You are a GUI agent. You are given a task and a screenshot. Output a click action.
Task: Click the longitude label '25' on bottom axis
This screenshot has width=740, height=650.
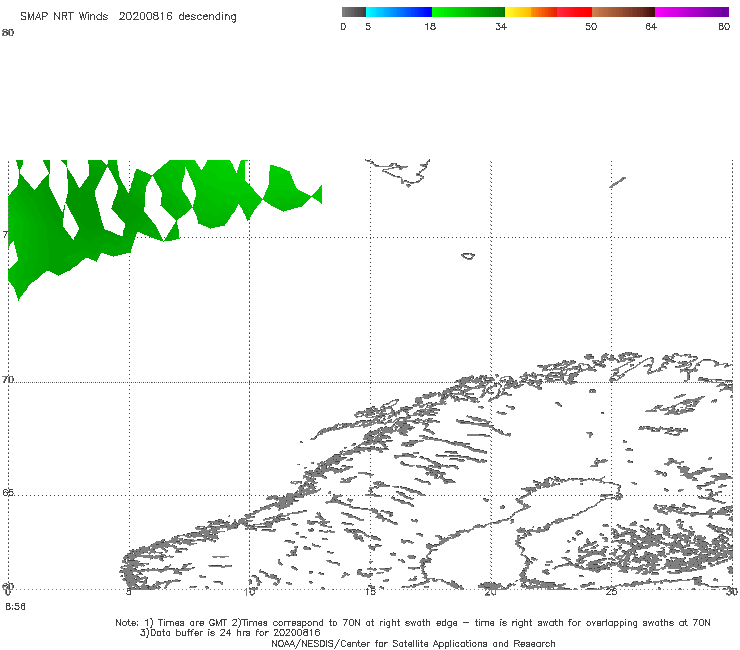click(612, 591)
